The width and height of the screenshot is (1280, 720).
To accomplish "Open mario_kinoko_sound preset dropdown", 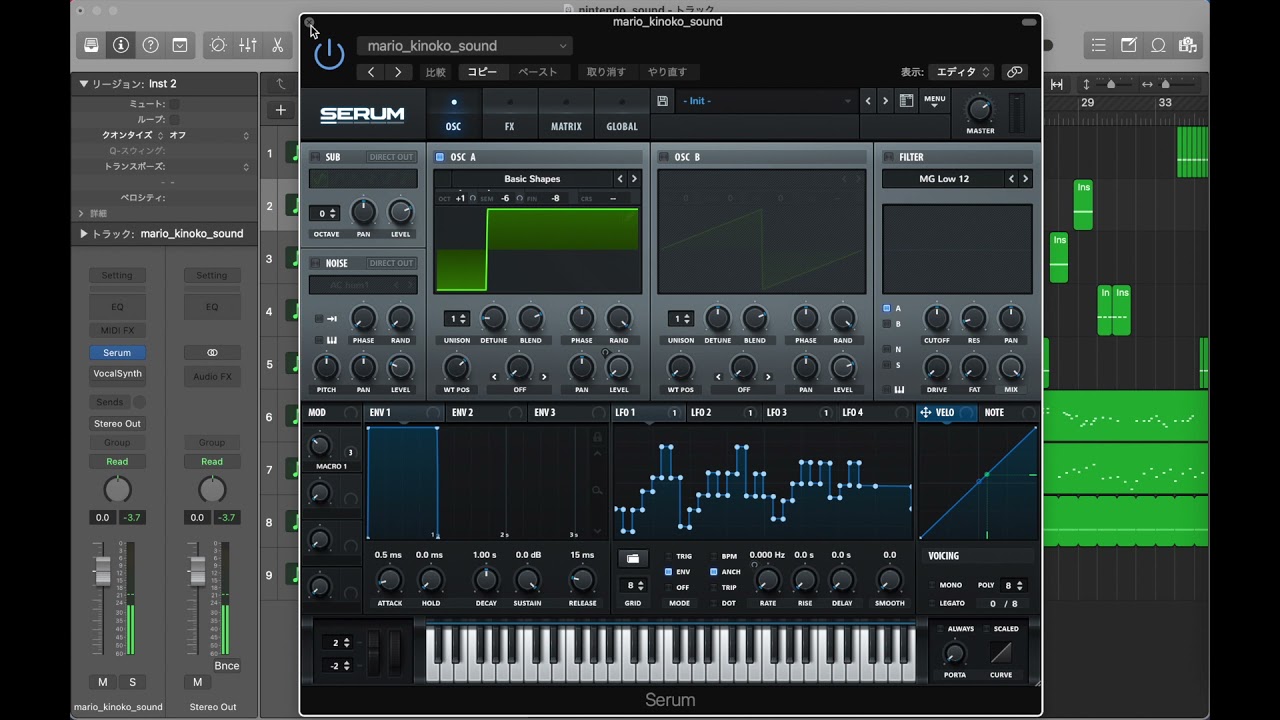I will tap(464, 46).
